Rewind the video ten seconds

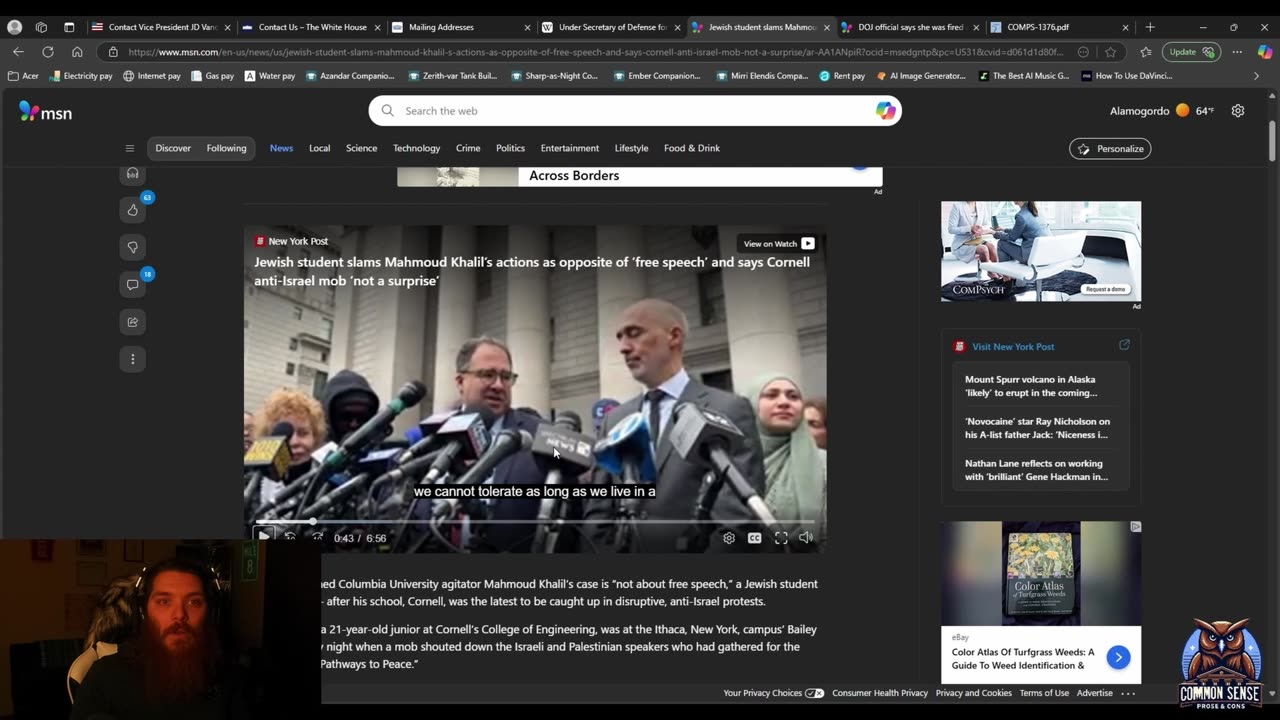pos(290,537)
